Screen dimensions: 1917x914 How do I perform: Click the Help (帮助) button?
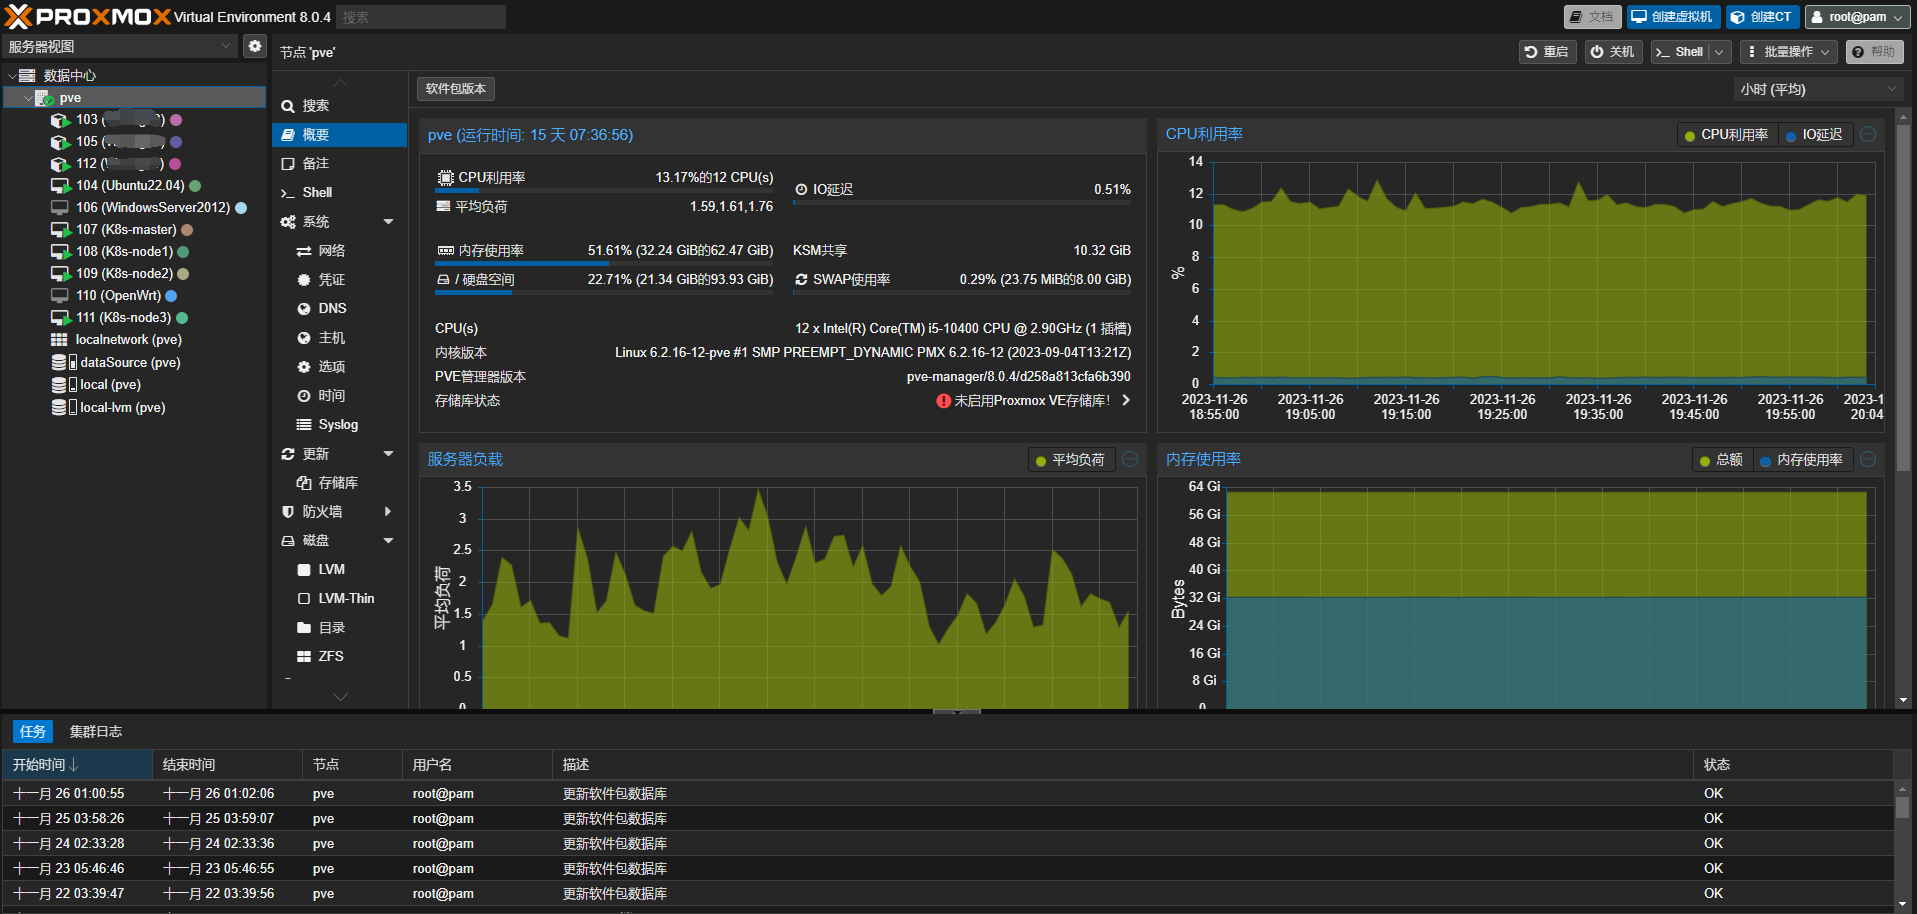1874,52
